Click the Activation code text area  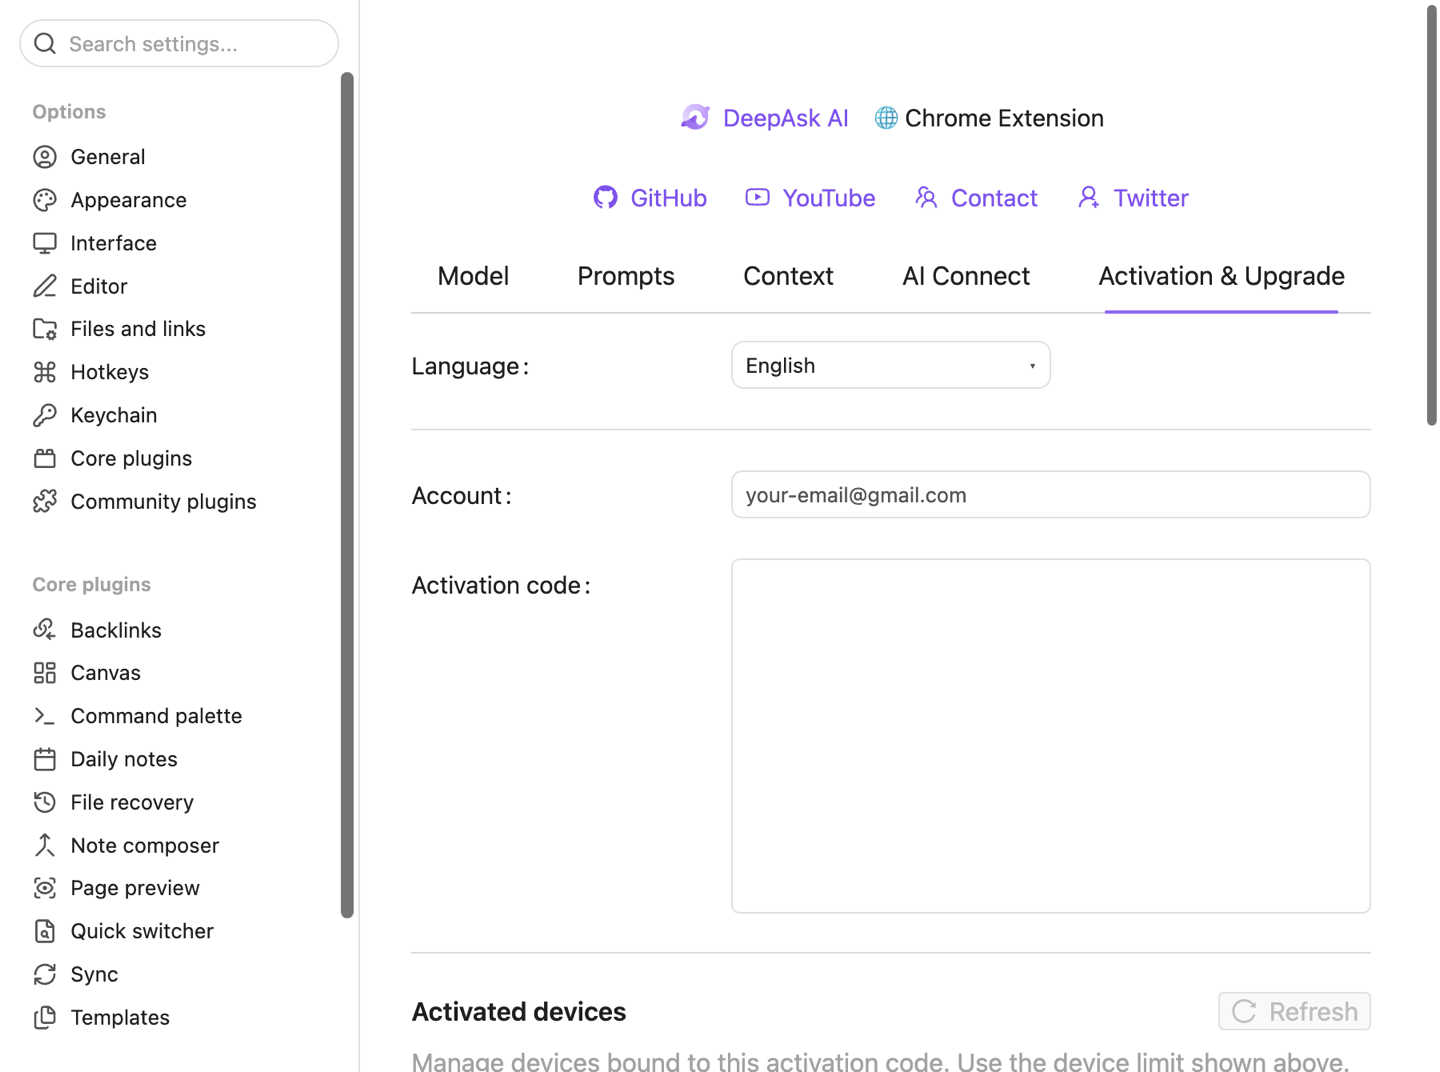[x=1051, y=736]
